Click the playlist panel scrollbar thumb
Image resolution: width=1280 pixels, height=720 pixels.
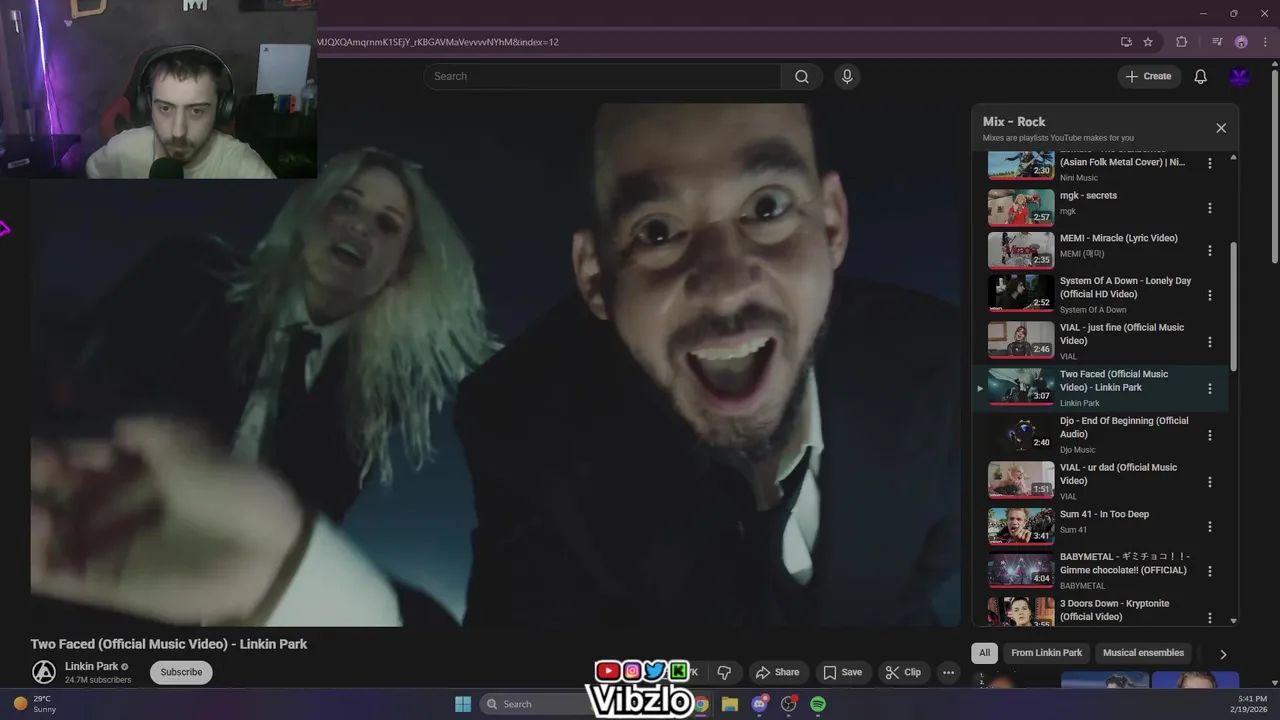pos(1233,305)
